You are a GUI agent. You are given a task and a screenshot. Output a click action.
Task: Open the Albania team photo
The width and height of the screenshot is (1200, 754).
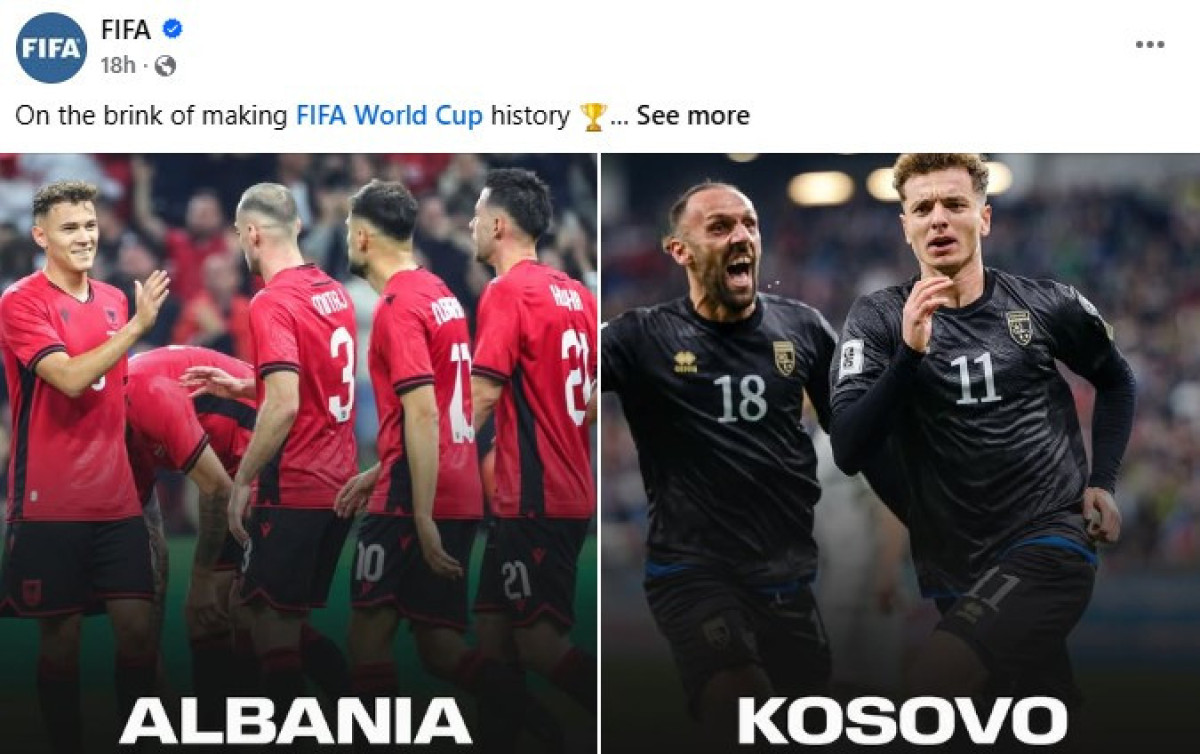298,453
